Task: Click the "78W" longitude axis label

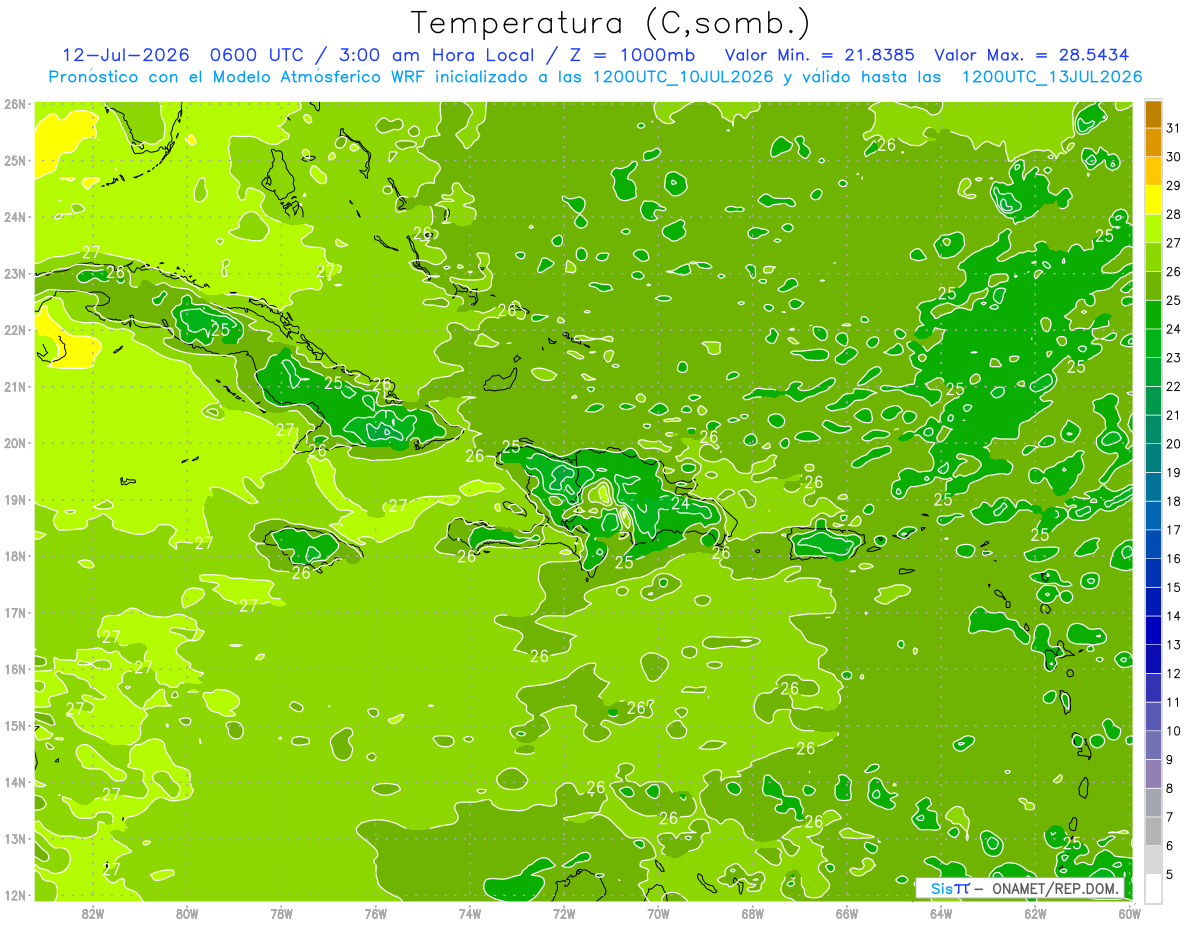Action: (281, 912)
